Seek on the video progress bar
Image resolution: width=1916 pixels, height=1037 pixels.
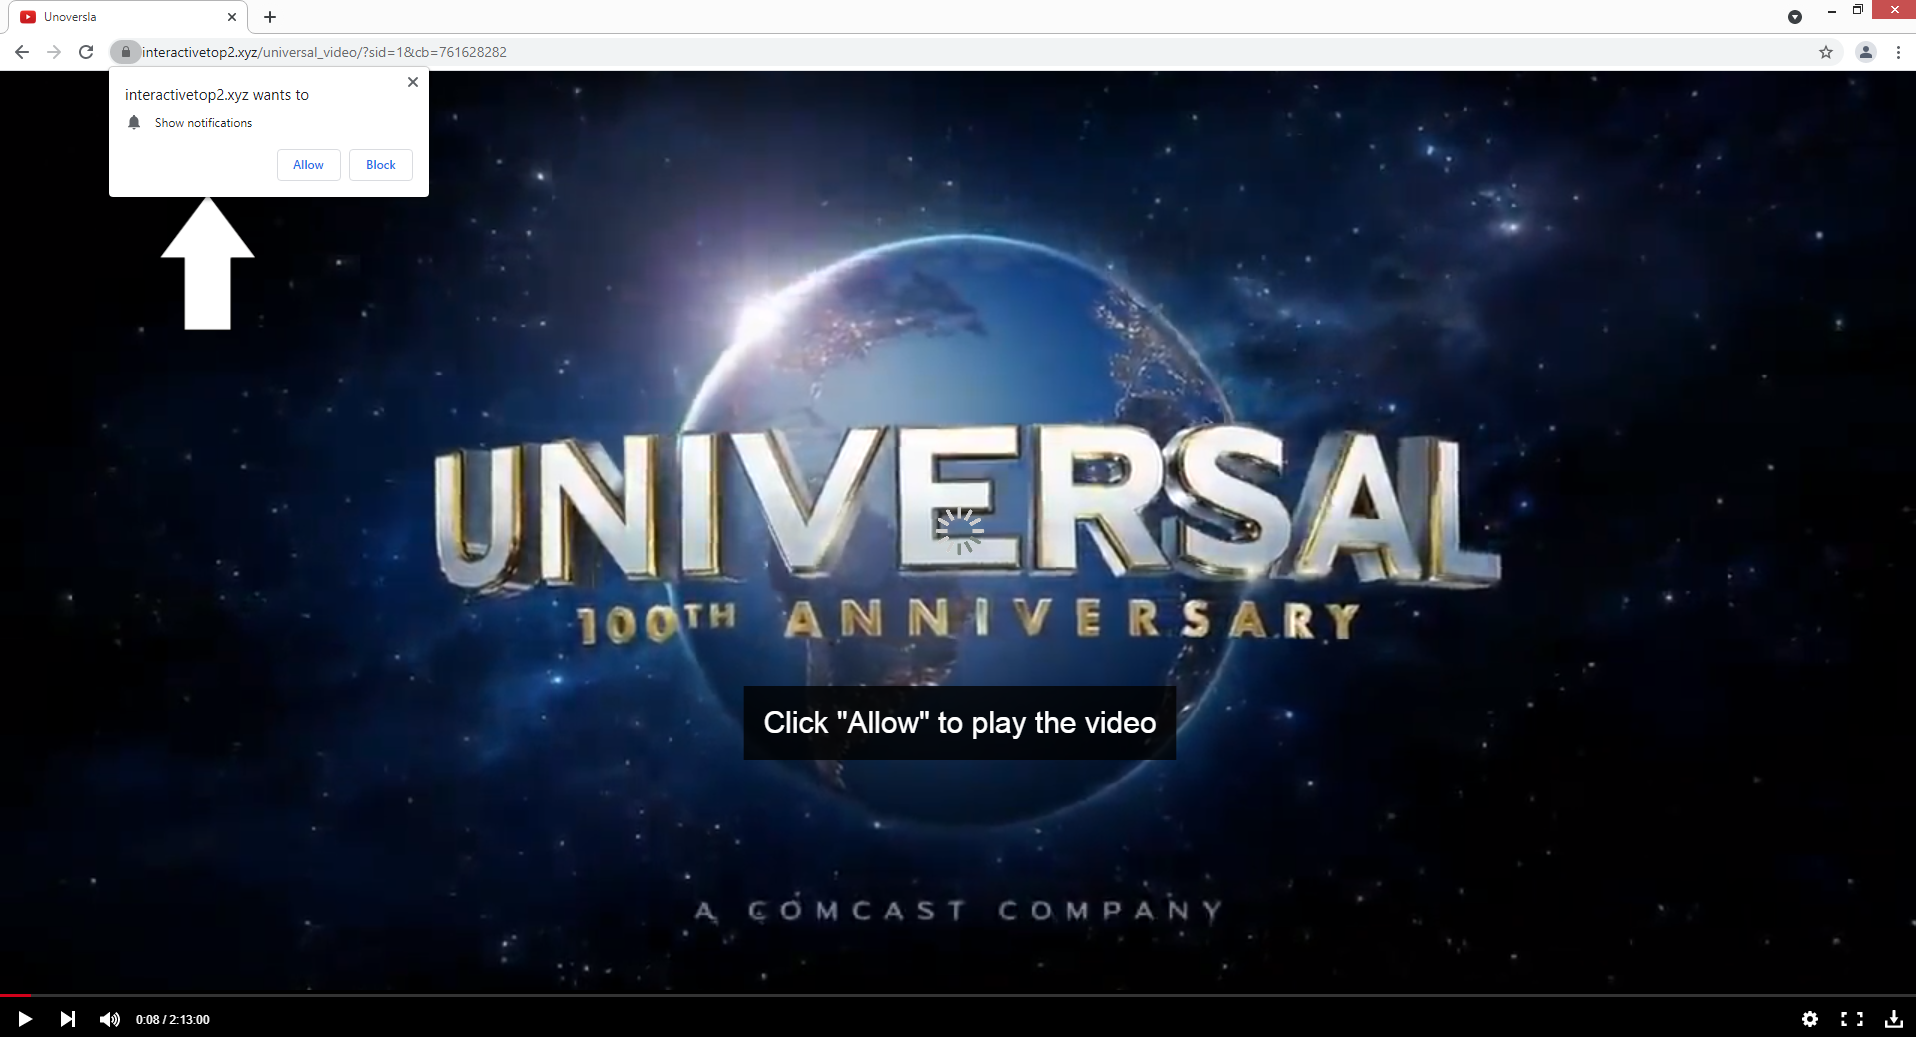tap(958, 996)
